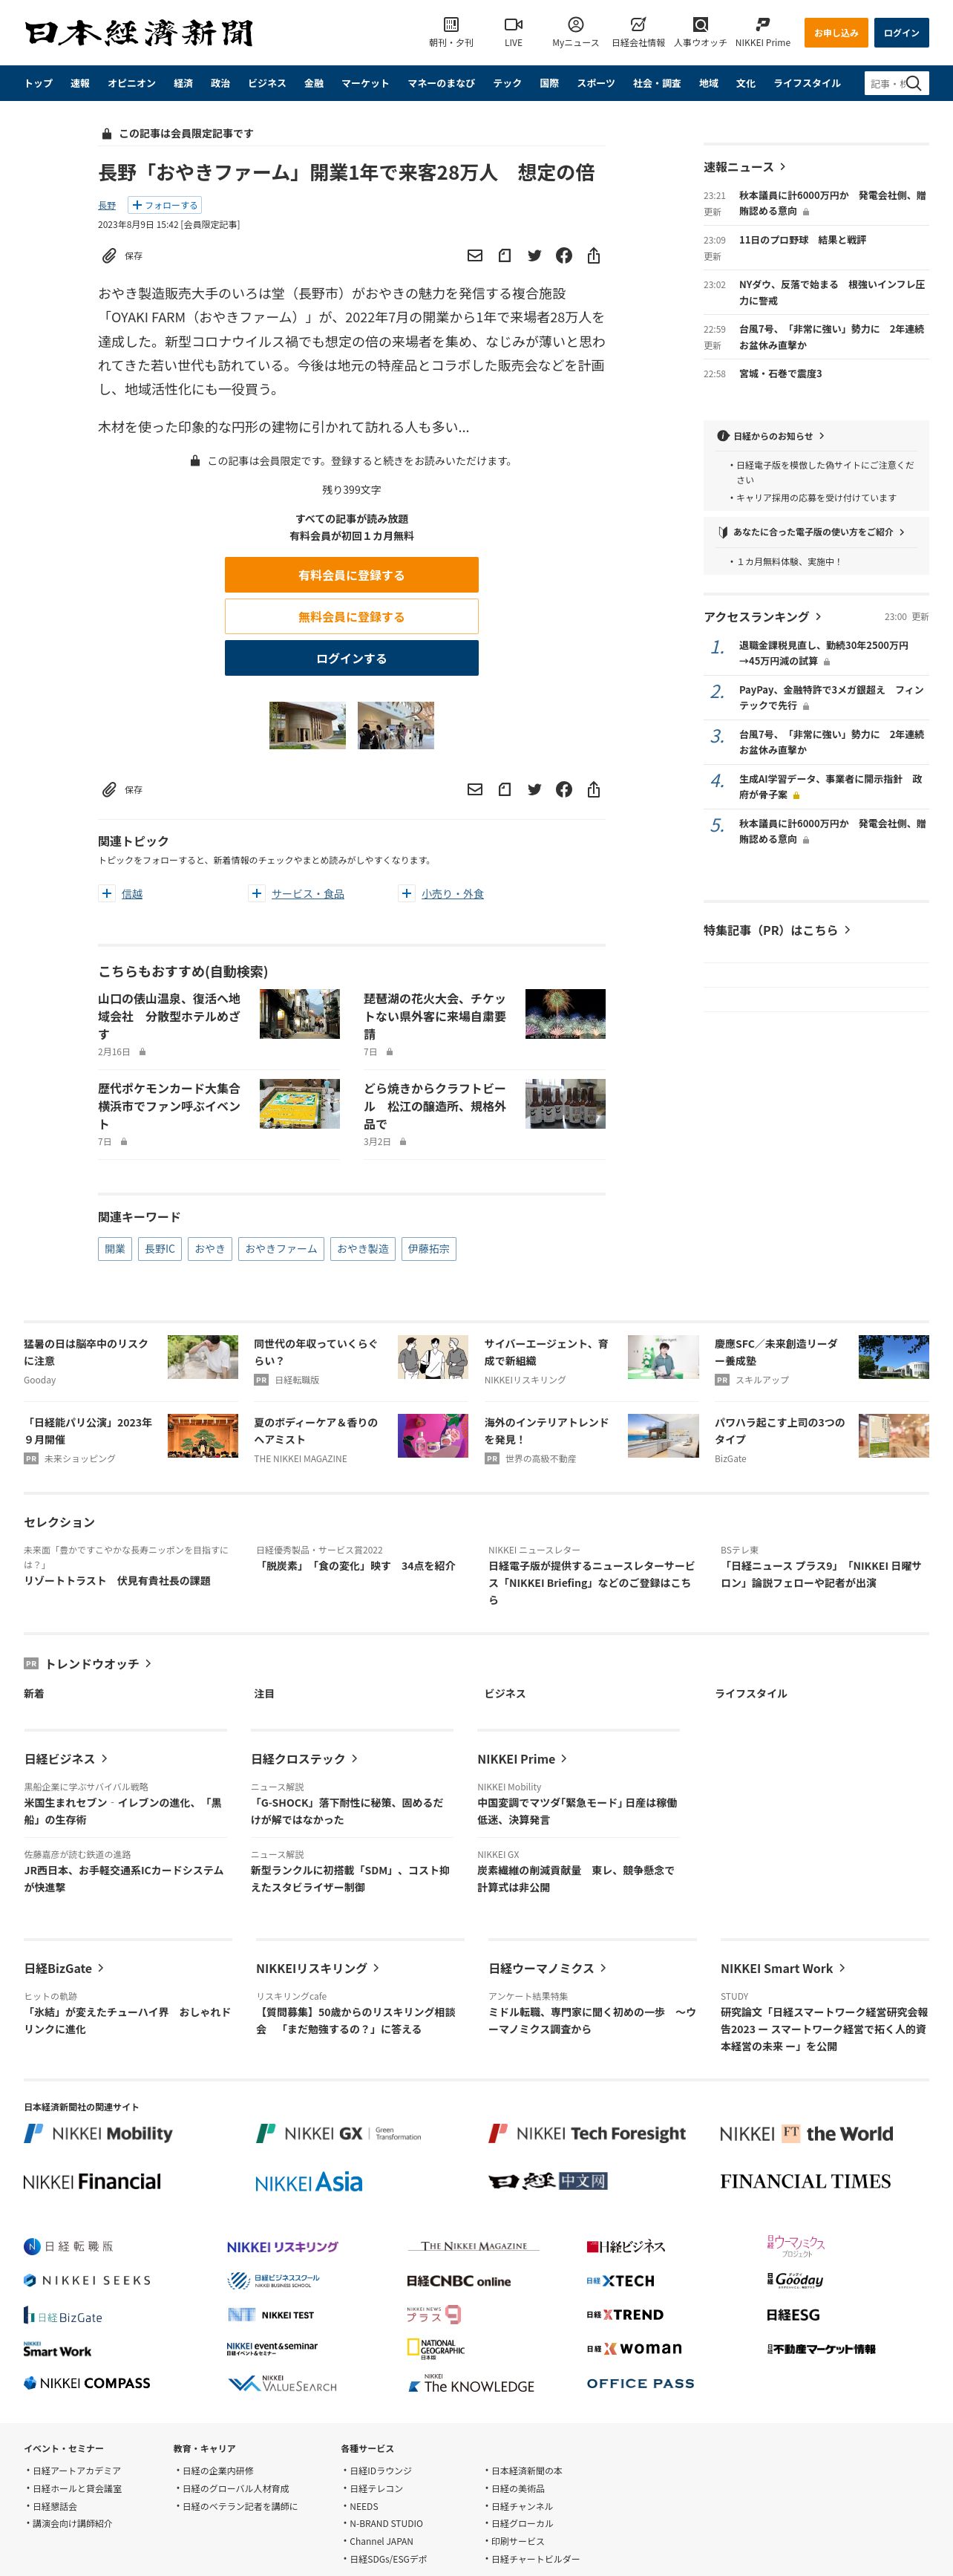Open the building exterior photo thumbnail
Viewport: 953px width, 2576px height.
(x=307, y=725)
